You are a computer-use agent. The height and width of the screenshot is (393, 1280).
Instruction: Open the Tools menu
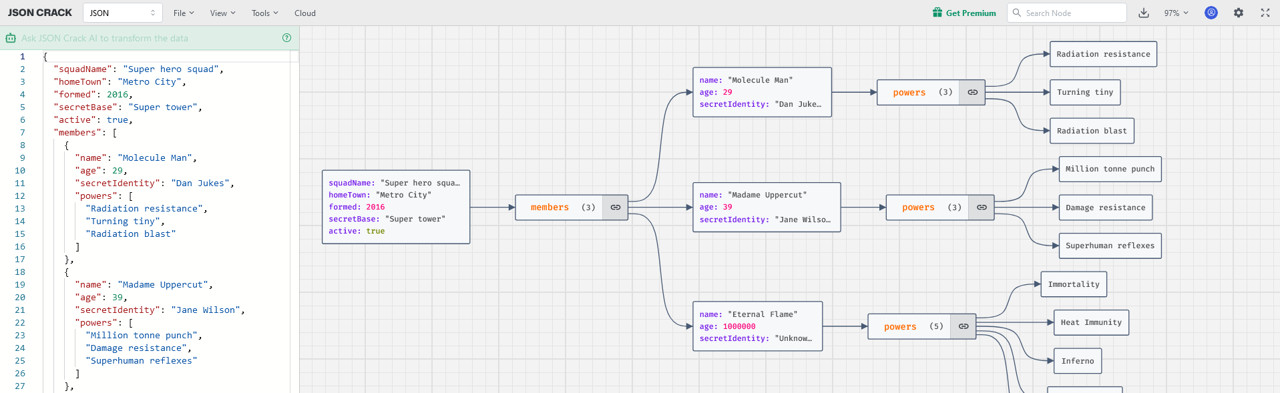coord(265,13)
